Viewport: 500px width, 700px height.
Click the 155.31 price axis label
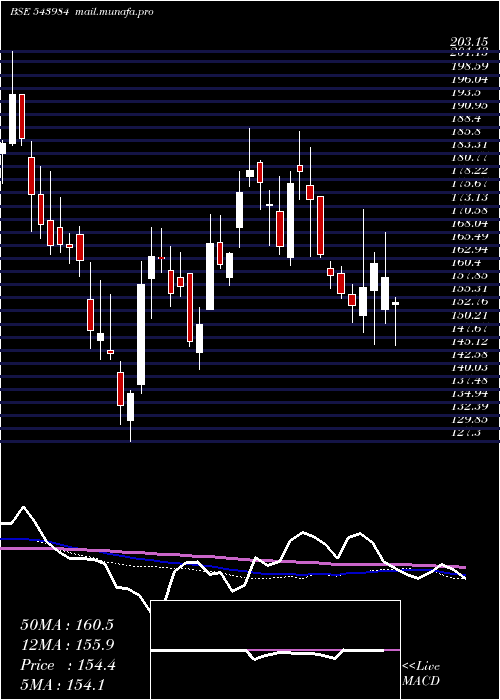click(469, 289)
